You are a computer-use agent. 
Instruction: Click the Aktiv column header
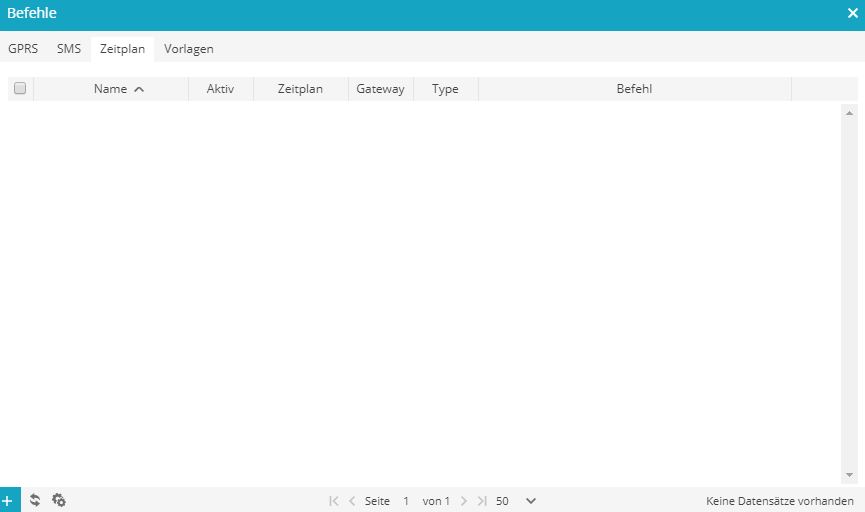(x=221, y=89)
